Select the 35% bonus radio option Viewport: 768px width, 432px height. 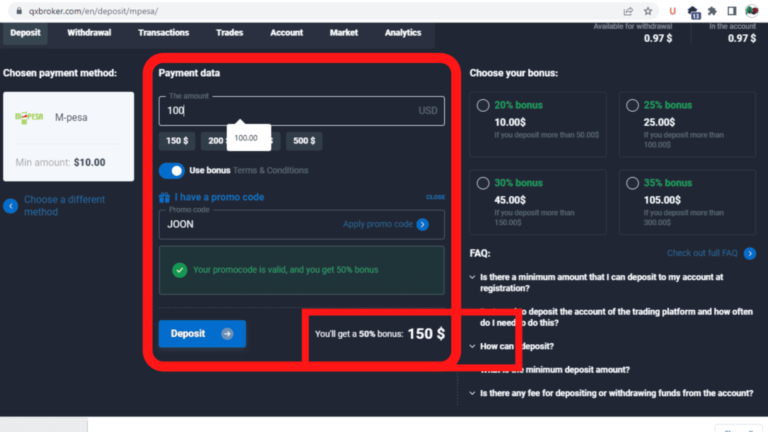[x=627, y=183]
